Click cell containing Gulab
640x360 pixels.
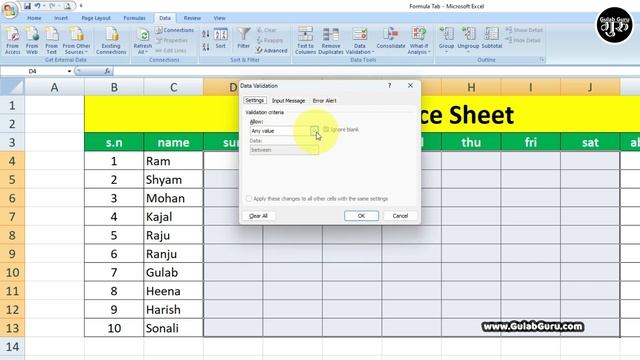(173, 272)
